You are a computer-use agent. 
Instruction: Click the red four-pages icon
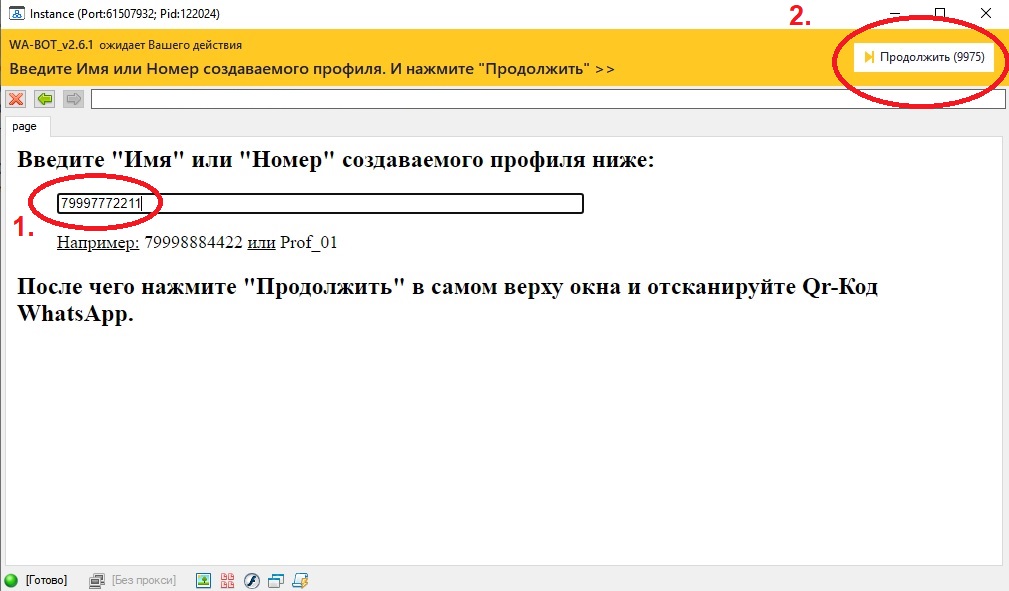(x=227, y=581)
